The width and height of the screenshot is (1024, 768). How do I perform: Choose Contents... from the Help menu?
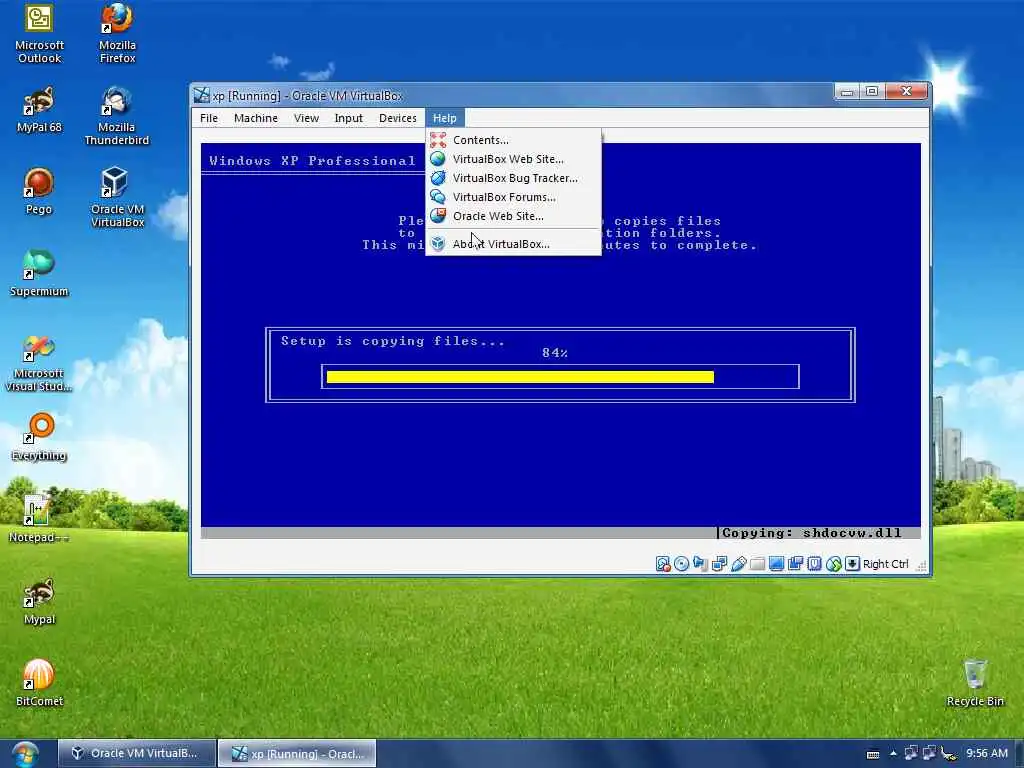513,140
